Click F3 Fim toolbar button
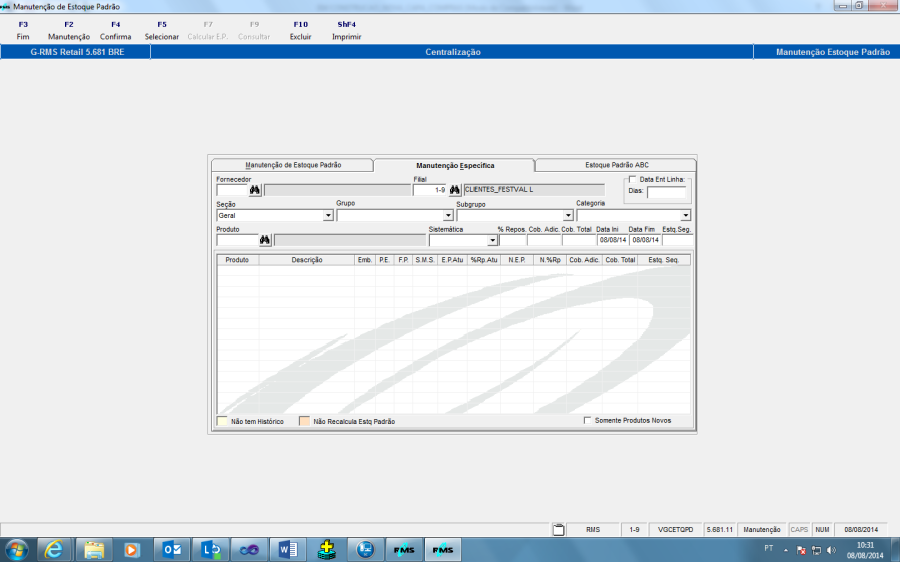The image size is (900, 562). (x=23, y=30)
